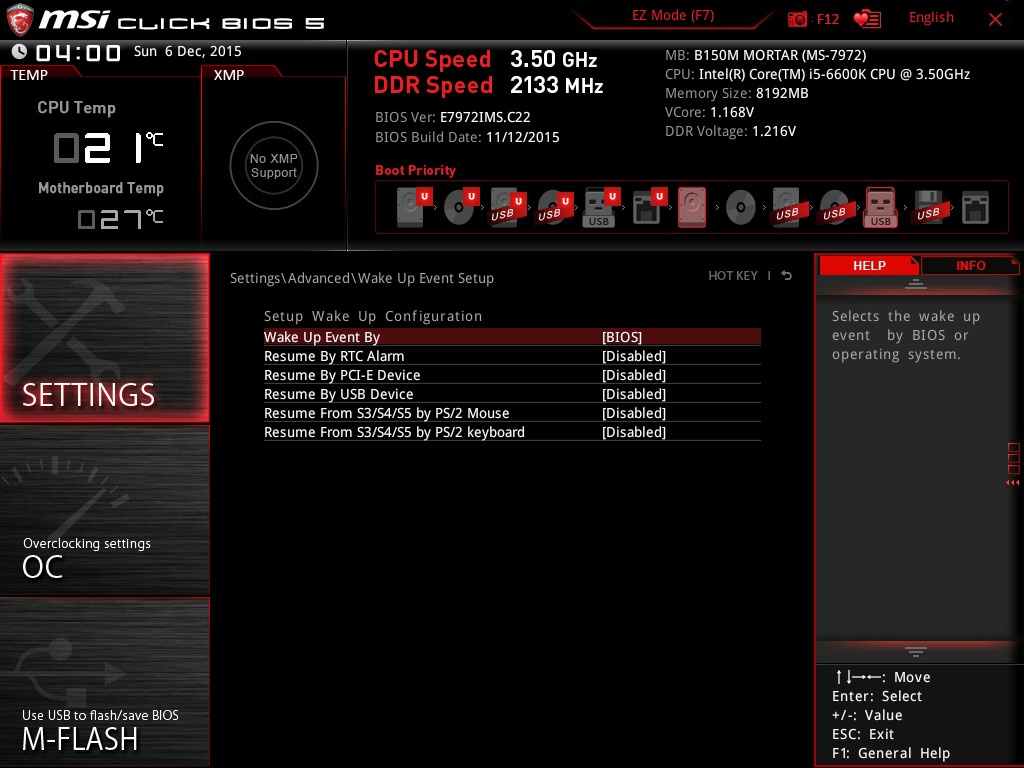The height and width of the screenshot is (768, 1024).
Task: Click the 04:00 time display
Action: click(78, 52)
